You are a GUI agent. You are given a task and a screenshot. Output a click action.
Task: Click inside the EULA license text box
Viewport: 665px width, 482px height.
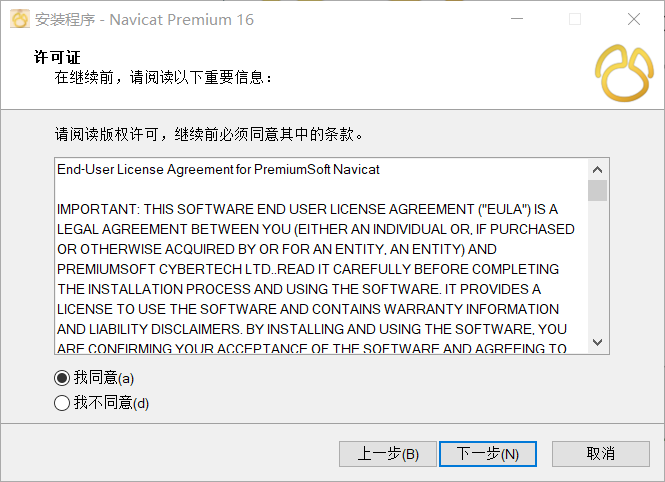tap(321, 256)
